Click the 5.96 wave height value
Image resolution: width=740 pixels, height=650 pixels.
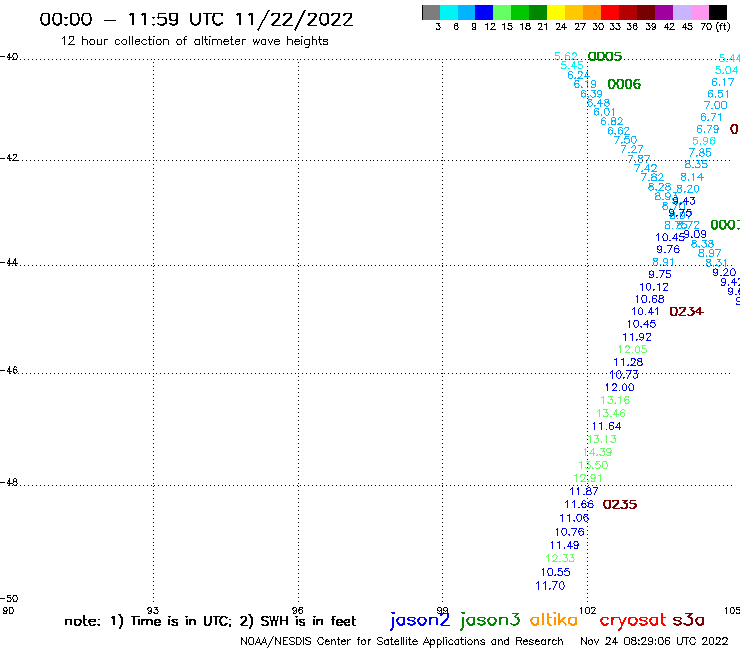tap(704, 141)
